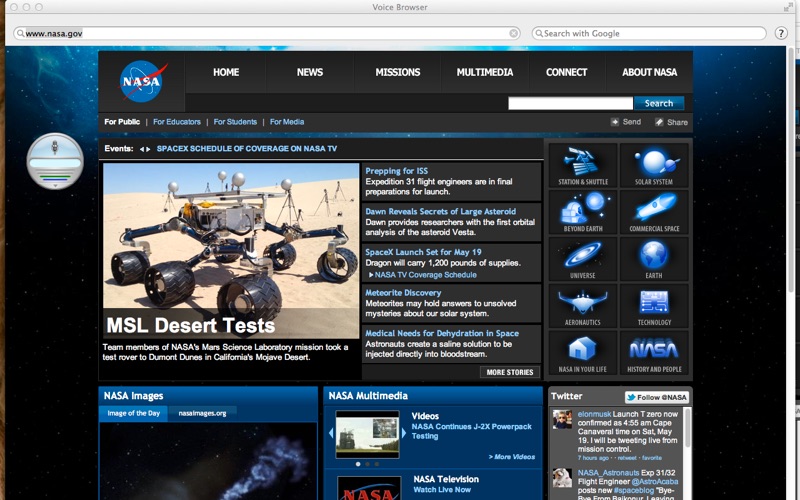Open the NASA In Your Life icon

[583, 353]
